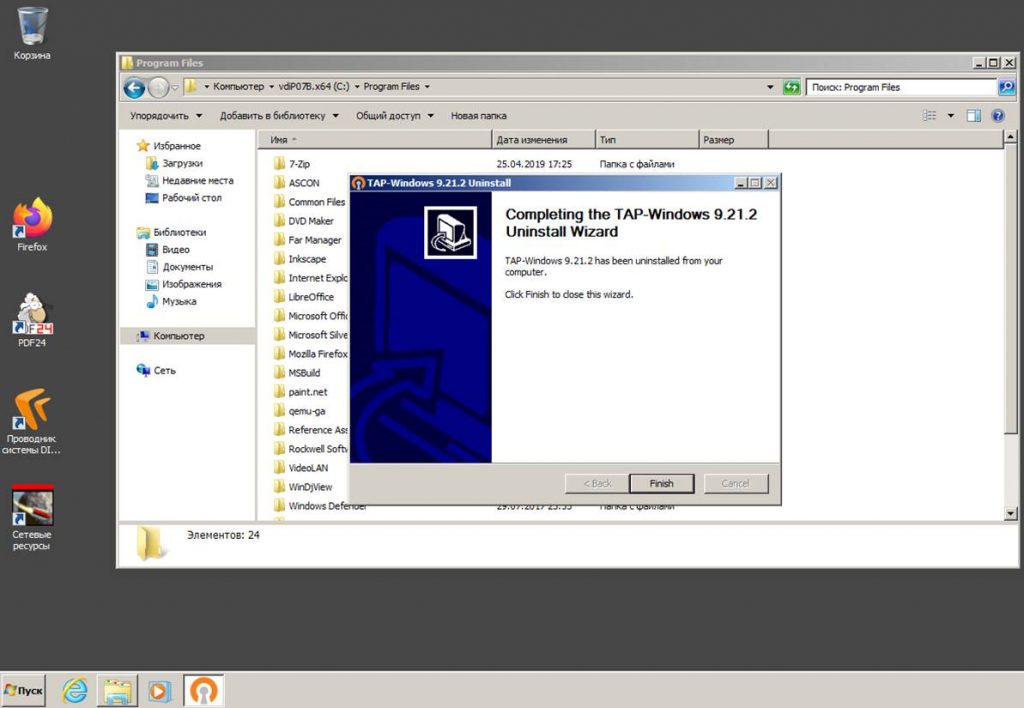Viewport: 1024px width, 708px height.
Task: Launch PDF24 from the desktop
Action: [32, 319]
